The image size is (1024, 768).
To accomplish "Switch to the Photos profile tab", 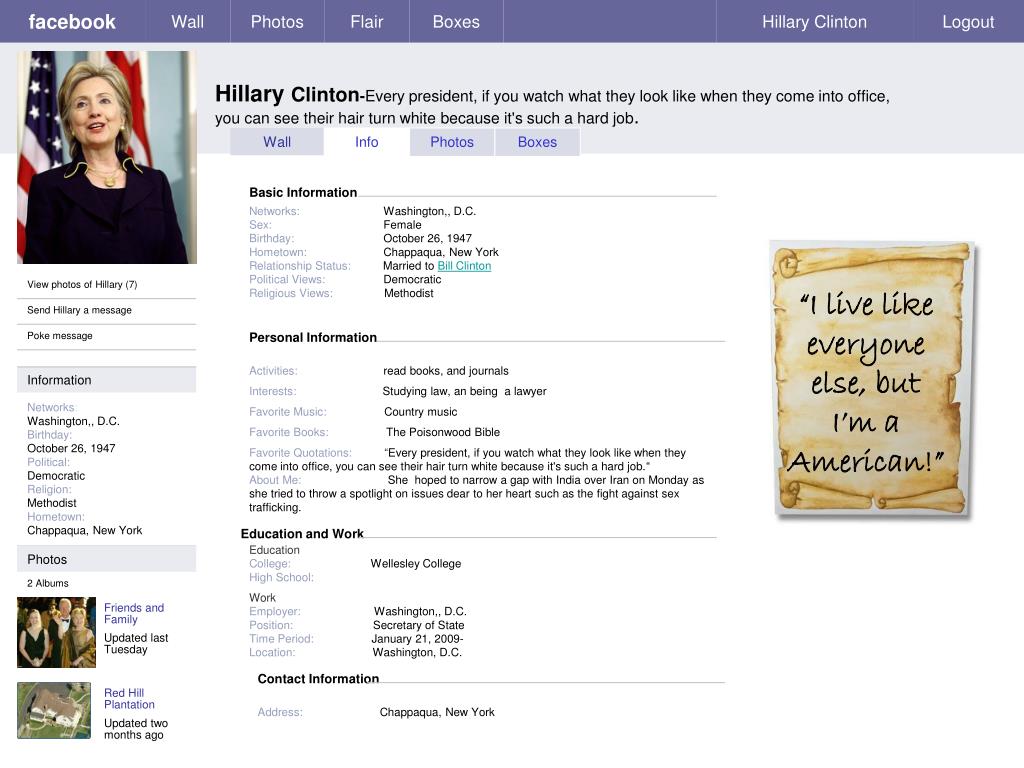I will point(452,142).
